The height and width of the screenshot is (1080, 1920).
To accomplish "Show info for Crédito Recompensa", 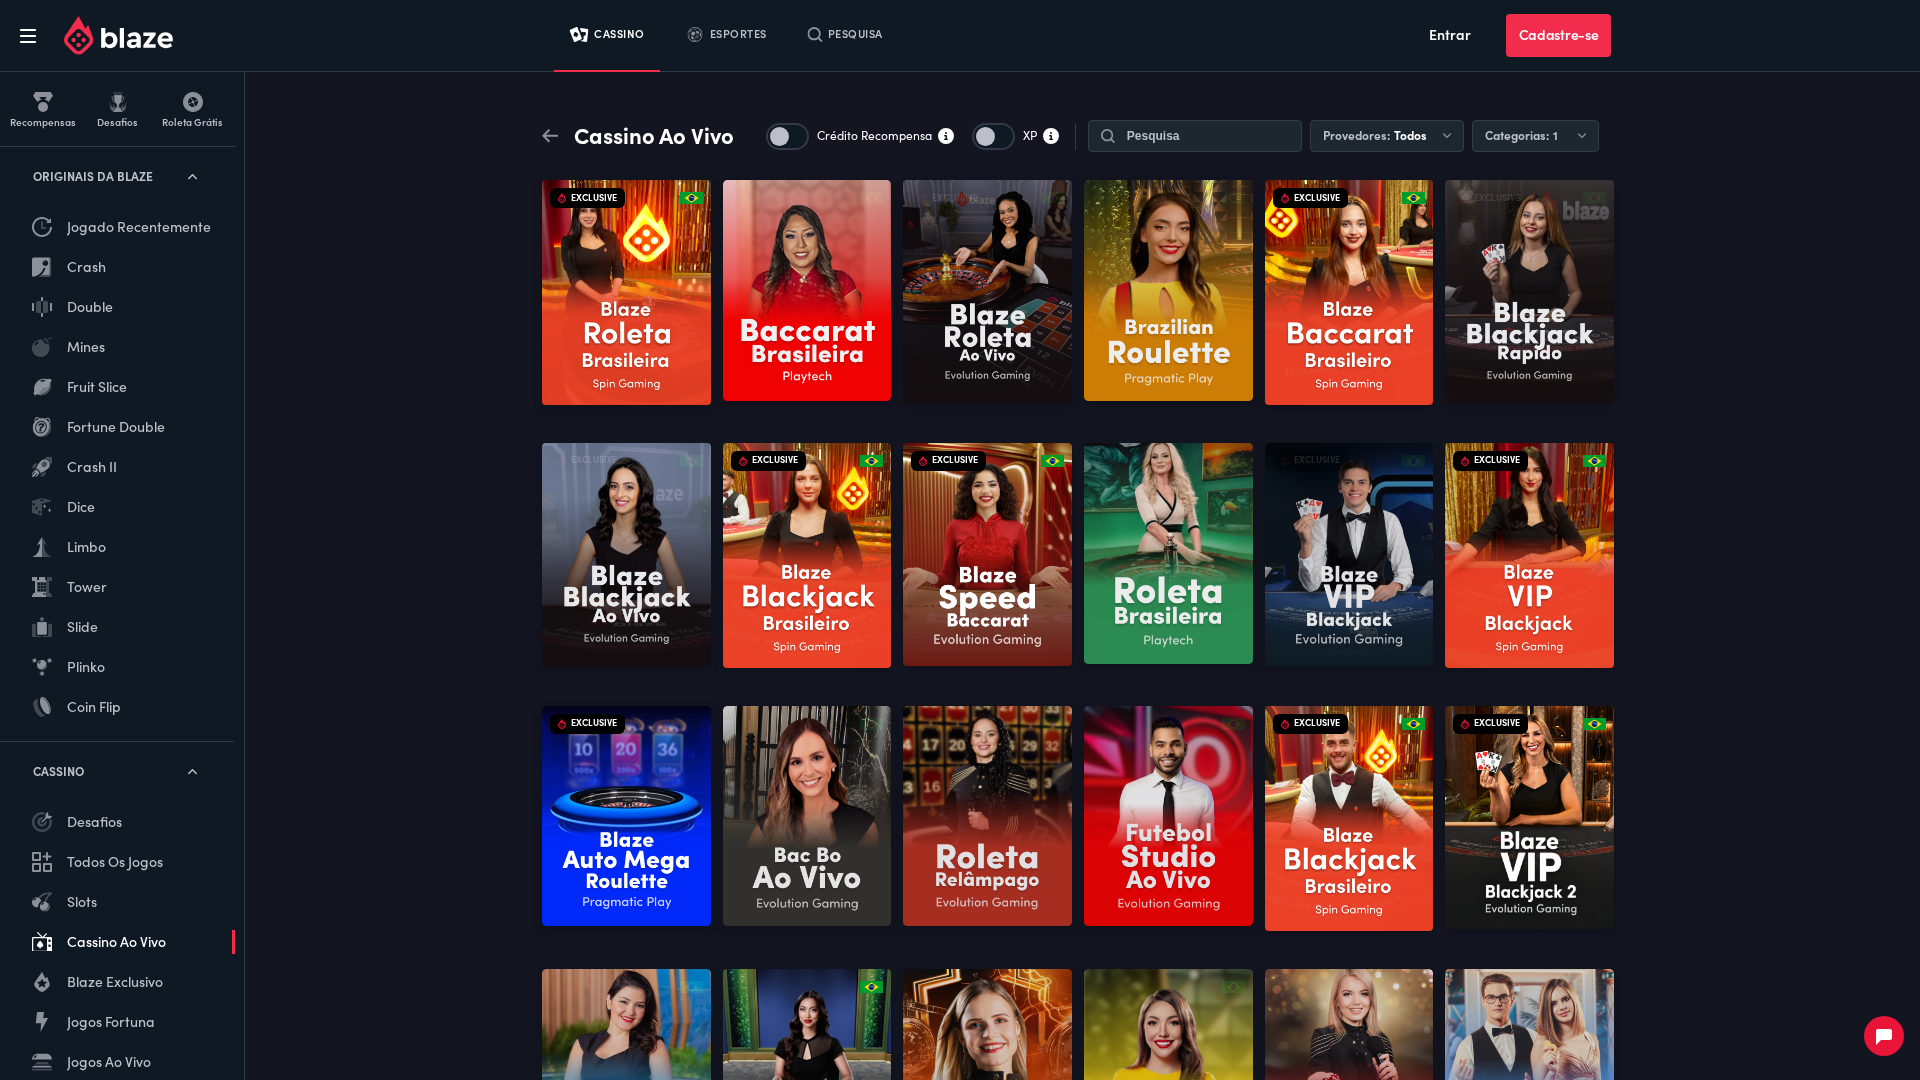I will 946,136.
